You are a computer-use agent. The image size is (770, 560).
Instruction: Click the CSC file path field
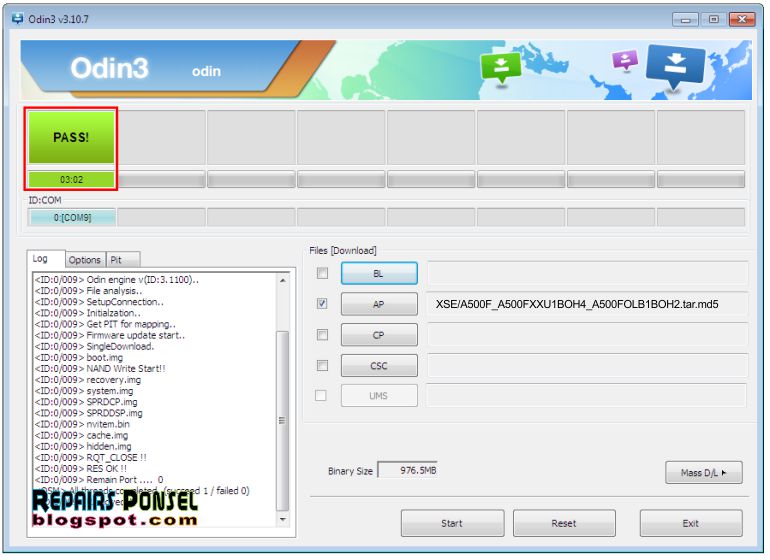pos(587,366)
